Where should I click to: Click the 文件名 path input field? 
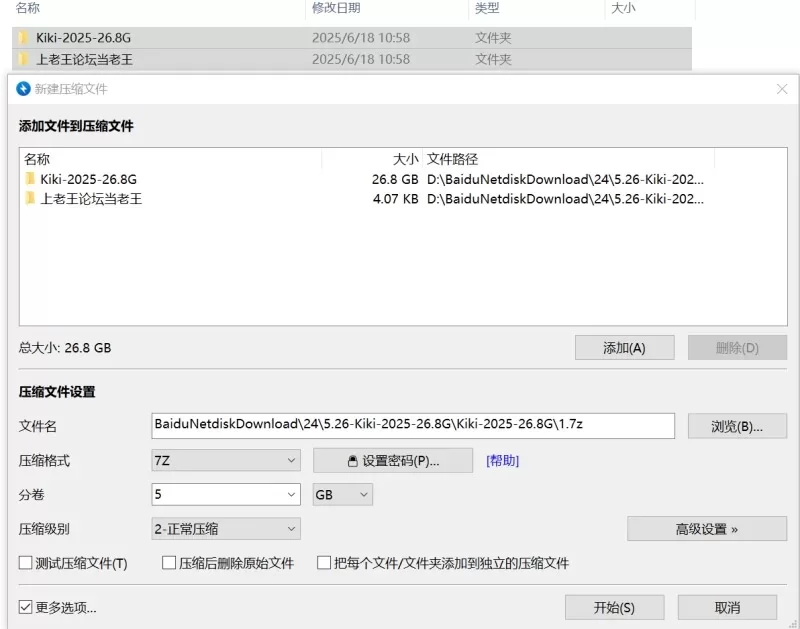click(x=413, y=426)
